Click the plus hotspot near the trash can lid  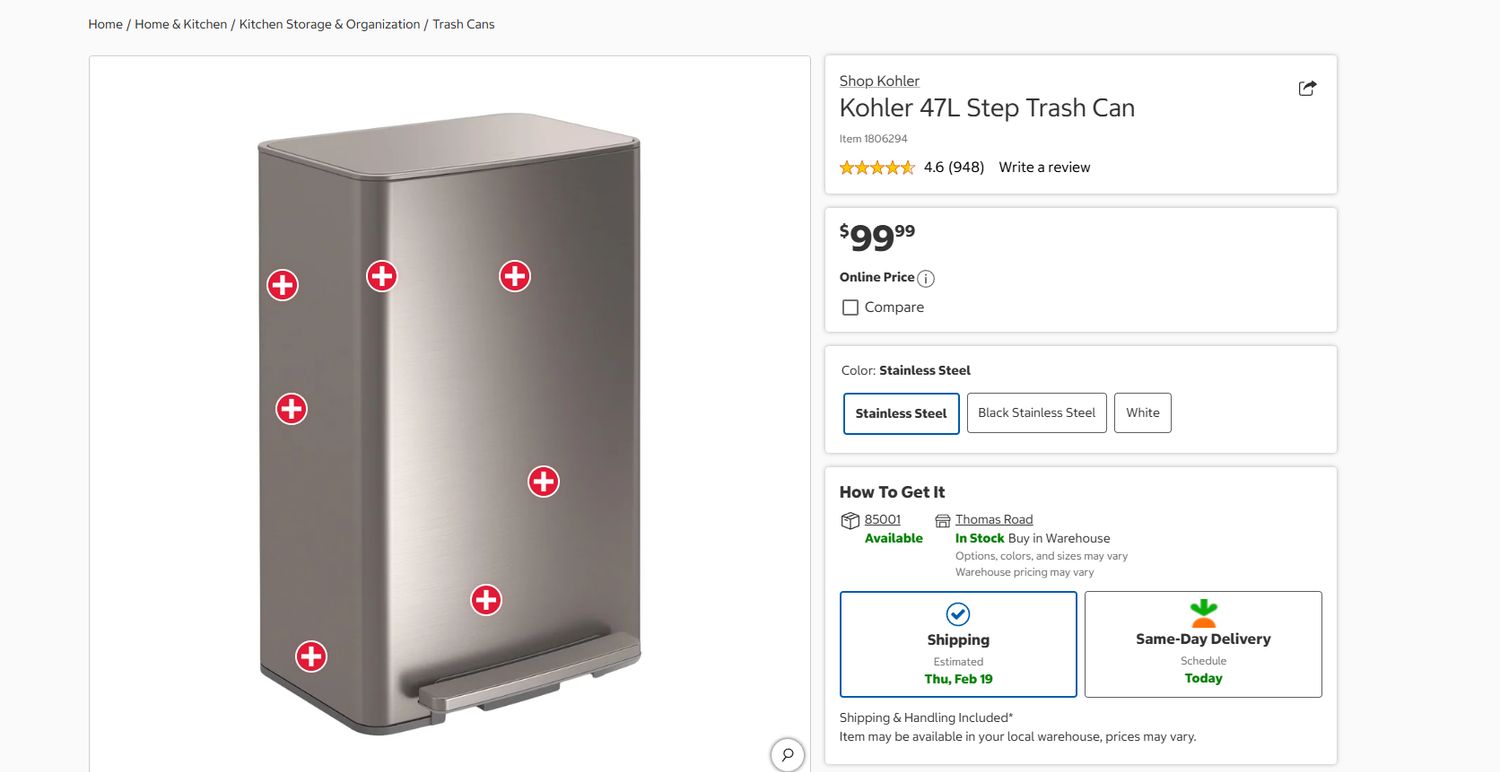381,276
